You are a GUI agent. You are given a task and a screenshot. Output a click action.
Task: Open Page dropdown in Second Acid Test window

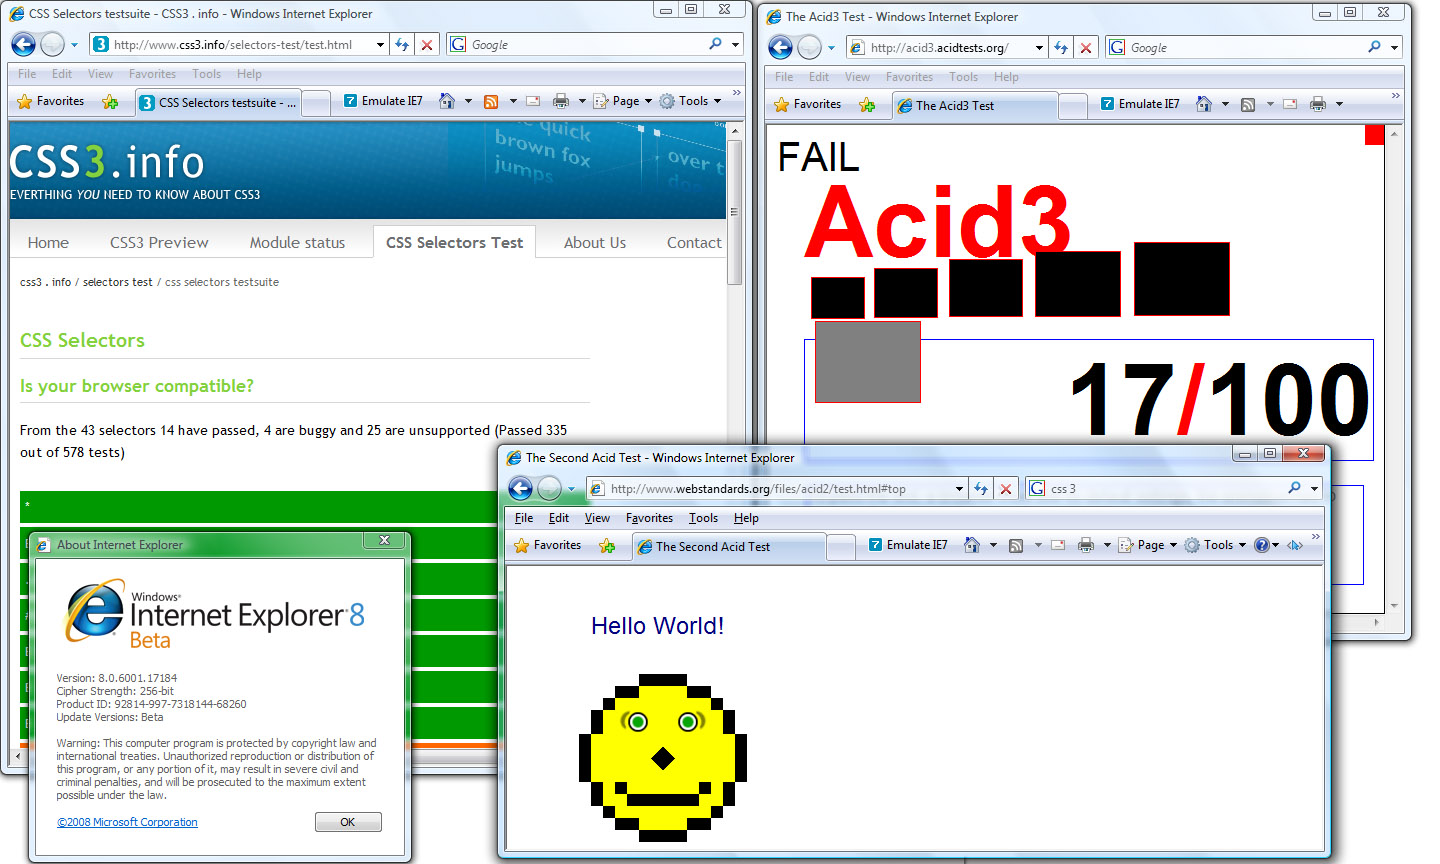[1148, 545]
